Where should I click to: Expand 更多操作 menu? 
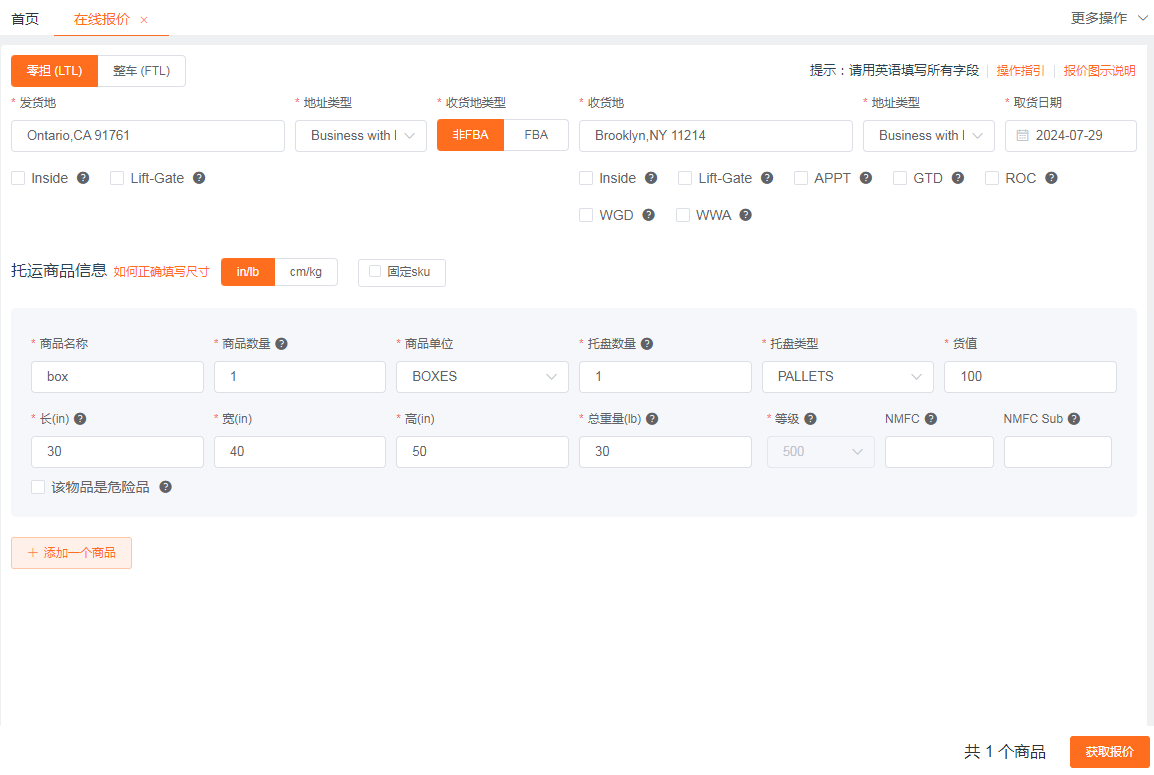[1109, 18]
